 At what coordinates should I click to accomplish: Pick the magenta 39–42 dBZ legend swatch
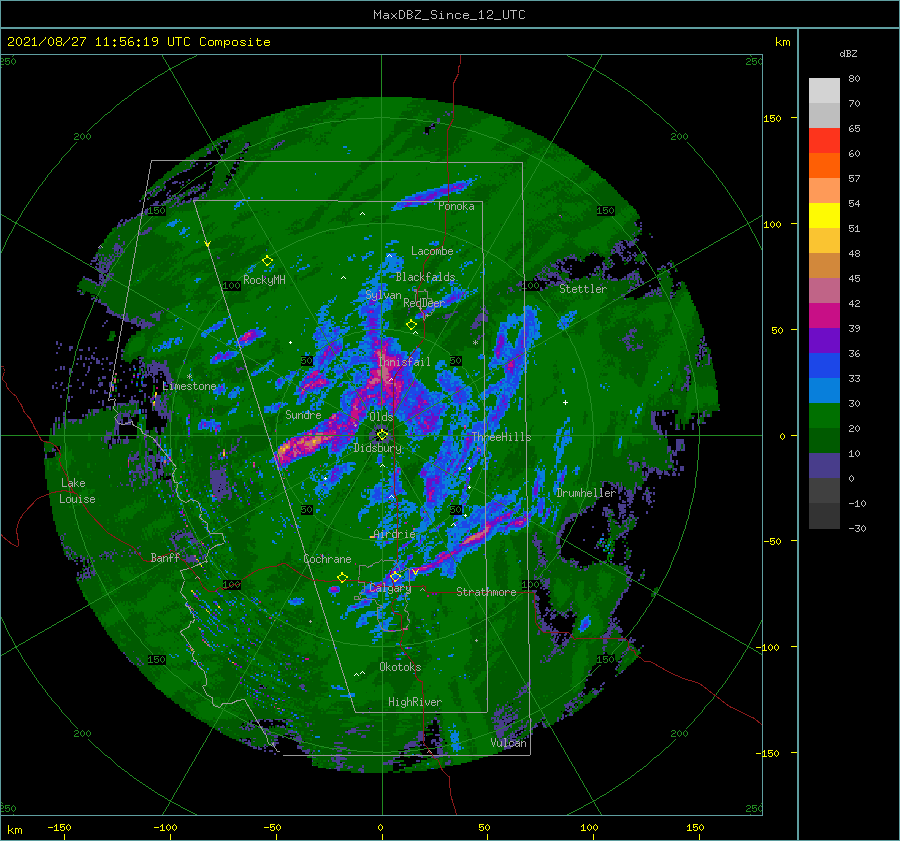824,316
